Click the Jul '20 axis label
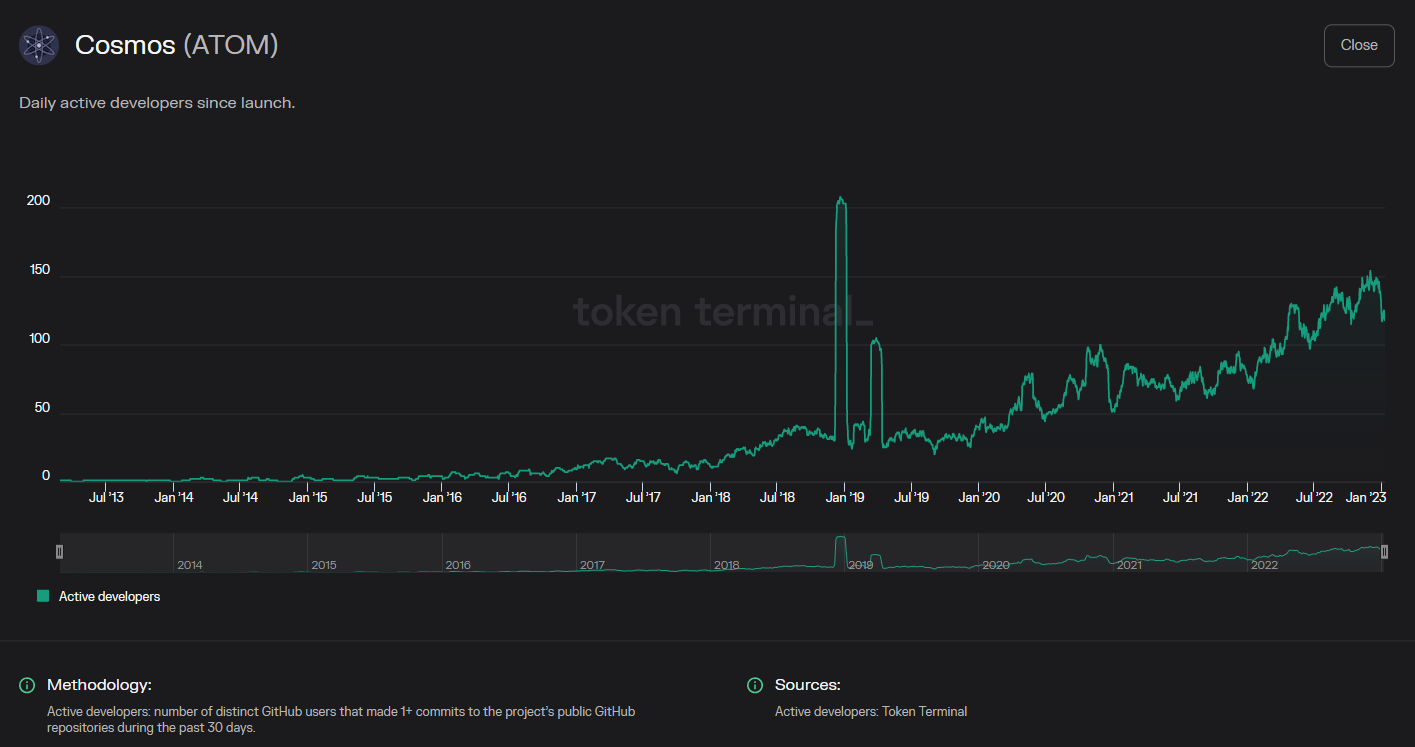 1046,497
